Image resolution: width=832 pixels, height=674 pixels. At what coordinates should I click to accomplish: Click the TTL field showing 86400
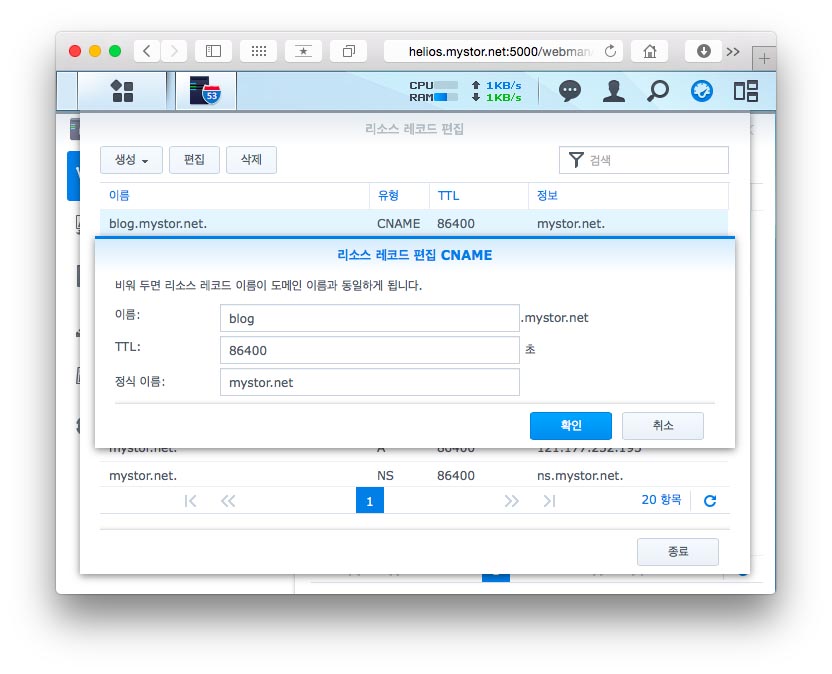click(x=369, y=350)
